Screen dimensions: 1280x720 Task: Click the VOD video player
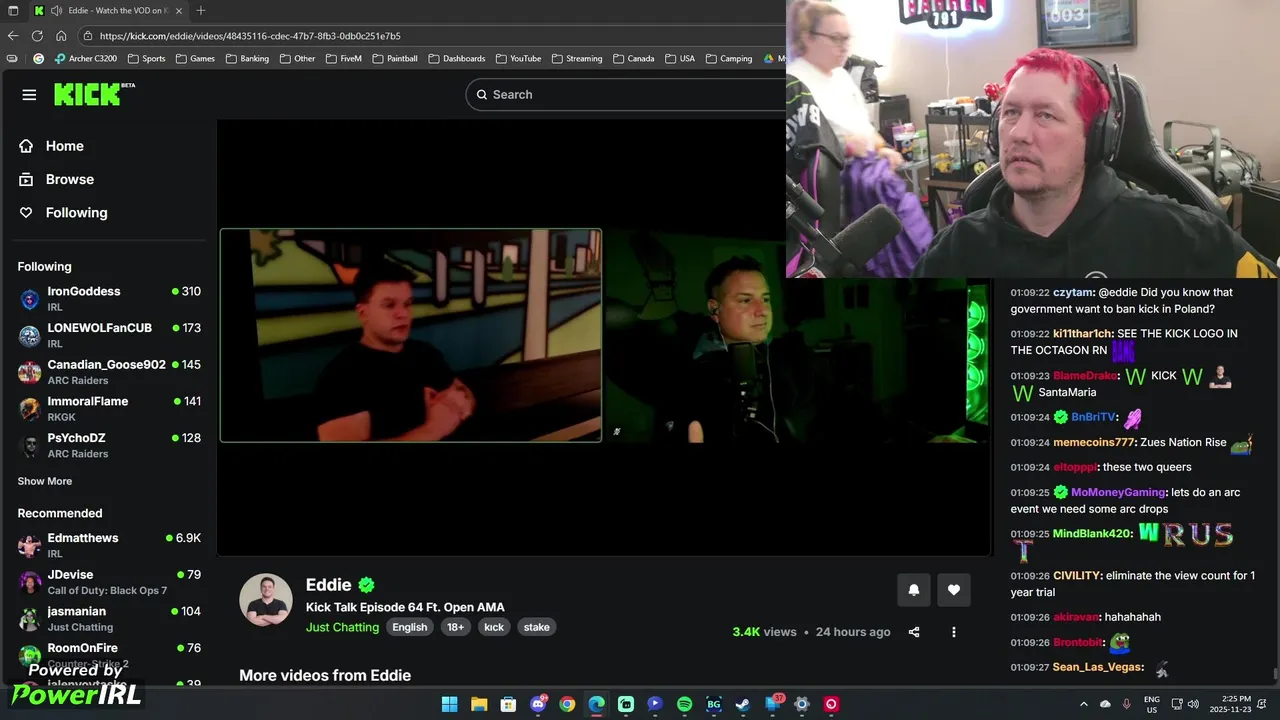coord(604,337)
